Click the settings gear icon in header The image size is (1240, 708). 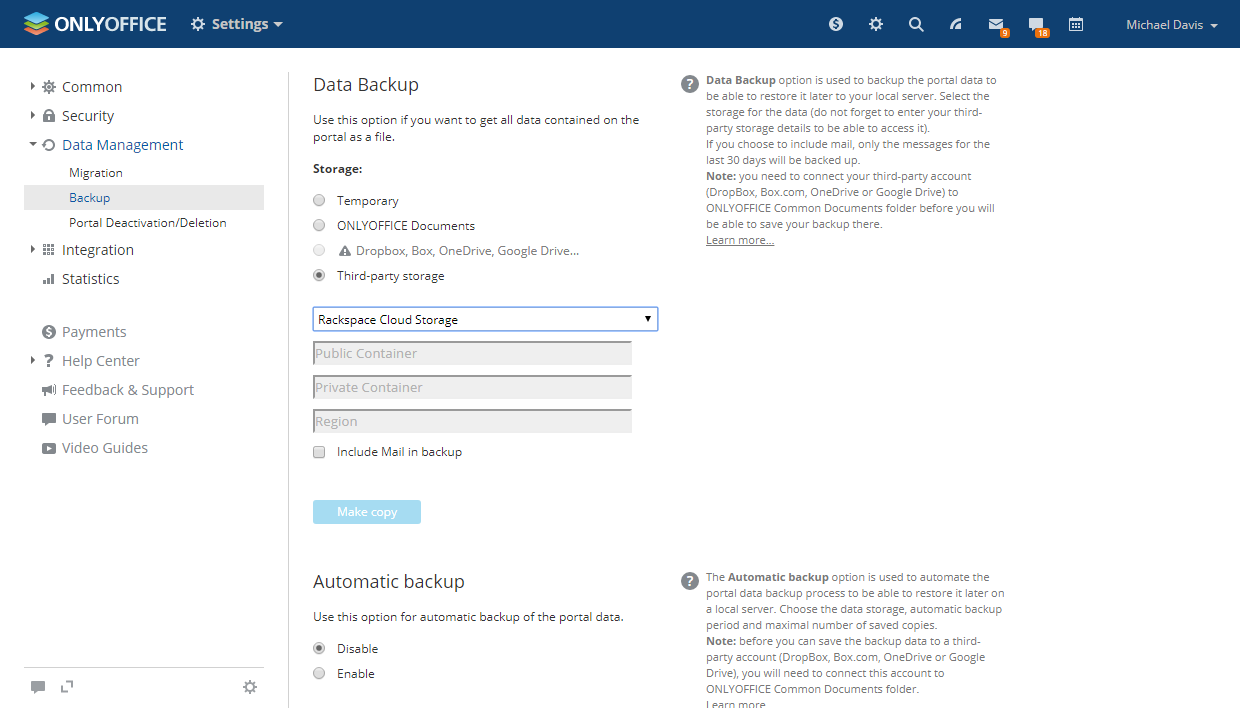(876, 24)
